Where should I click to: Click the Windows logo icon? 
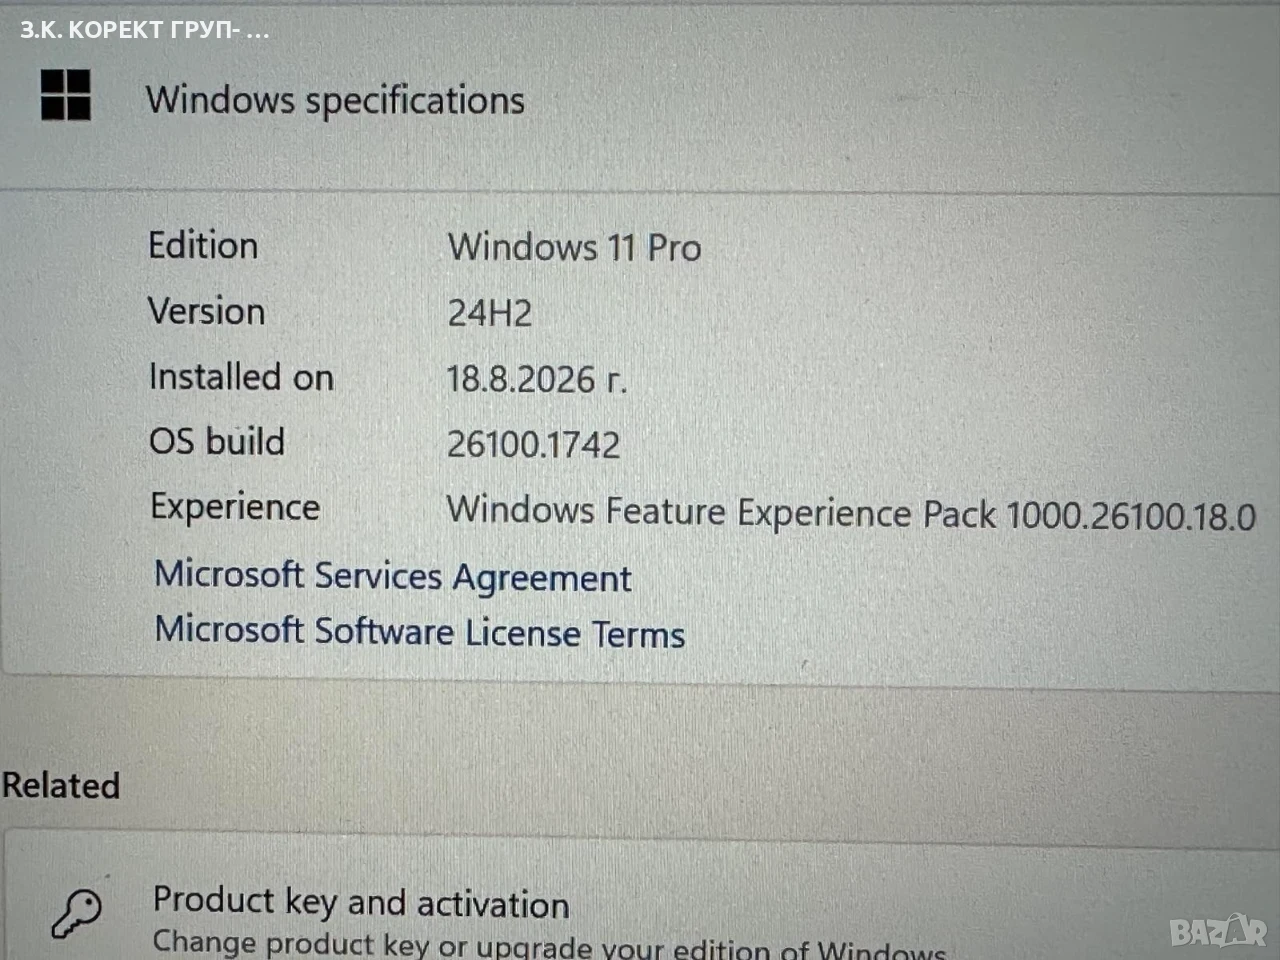[66, 95]
